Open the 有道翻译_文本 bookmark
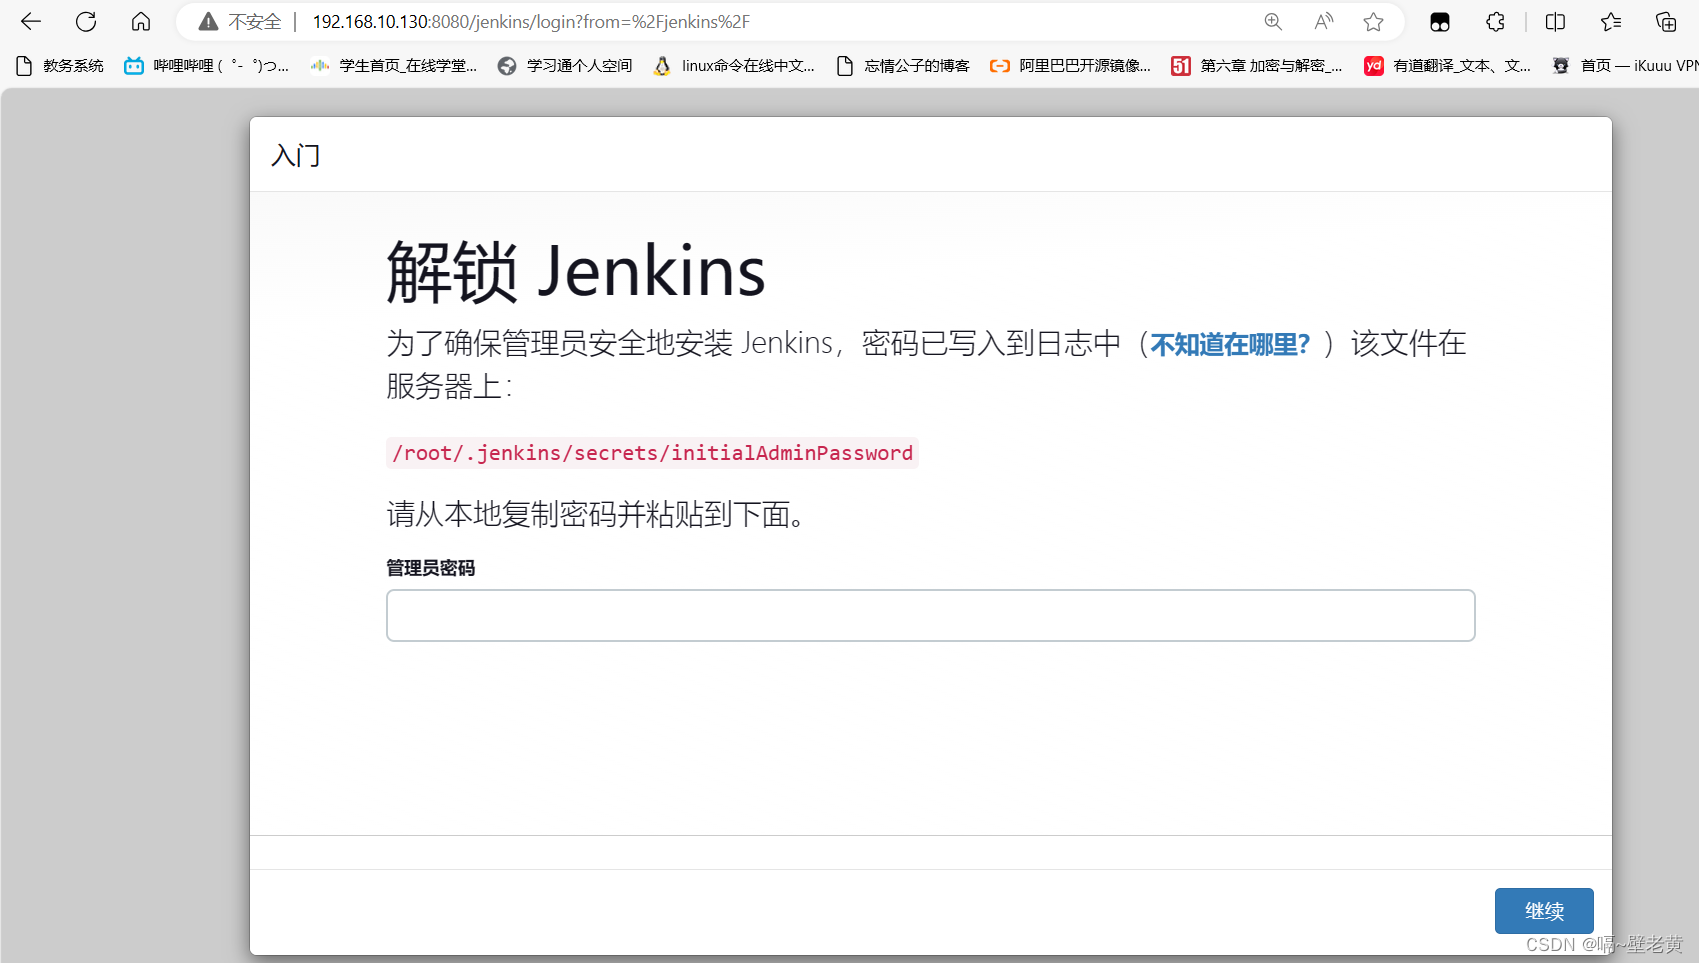 pyautogui.click(x=1447, y=66)
